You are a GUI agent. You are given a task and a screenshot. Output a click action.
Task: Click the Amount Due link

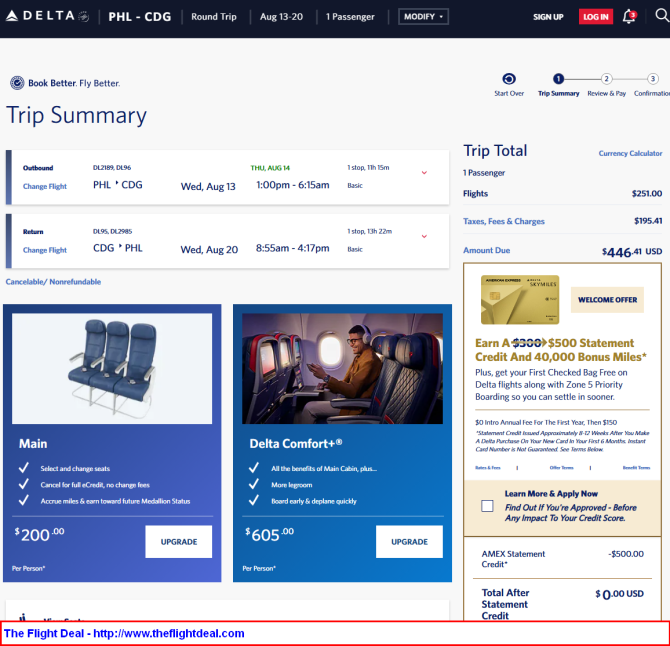point(487,250)
